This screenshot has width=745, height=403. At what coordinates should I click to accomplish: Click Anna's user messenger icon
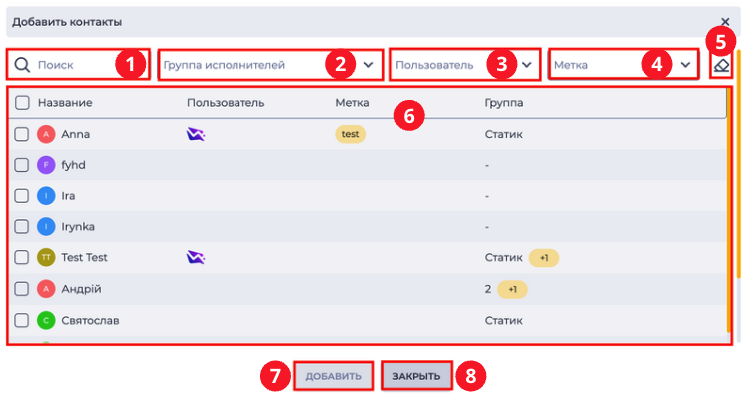pos(196,134)
